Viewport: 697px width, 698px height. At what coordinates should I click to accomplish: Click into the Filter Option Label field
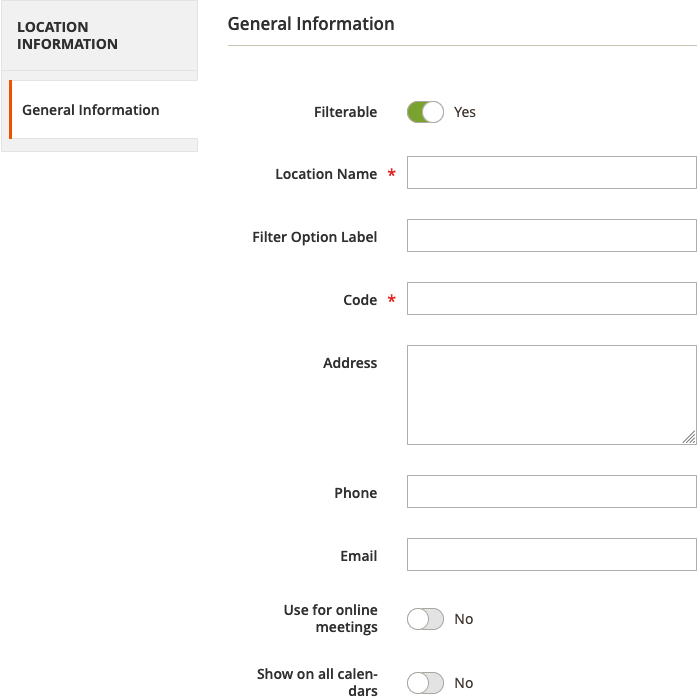coord(551,236)
